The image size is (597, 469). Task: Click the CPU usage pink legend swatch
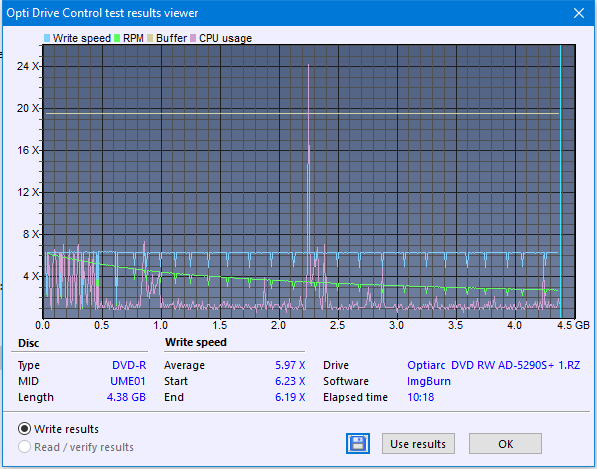193,38
